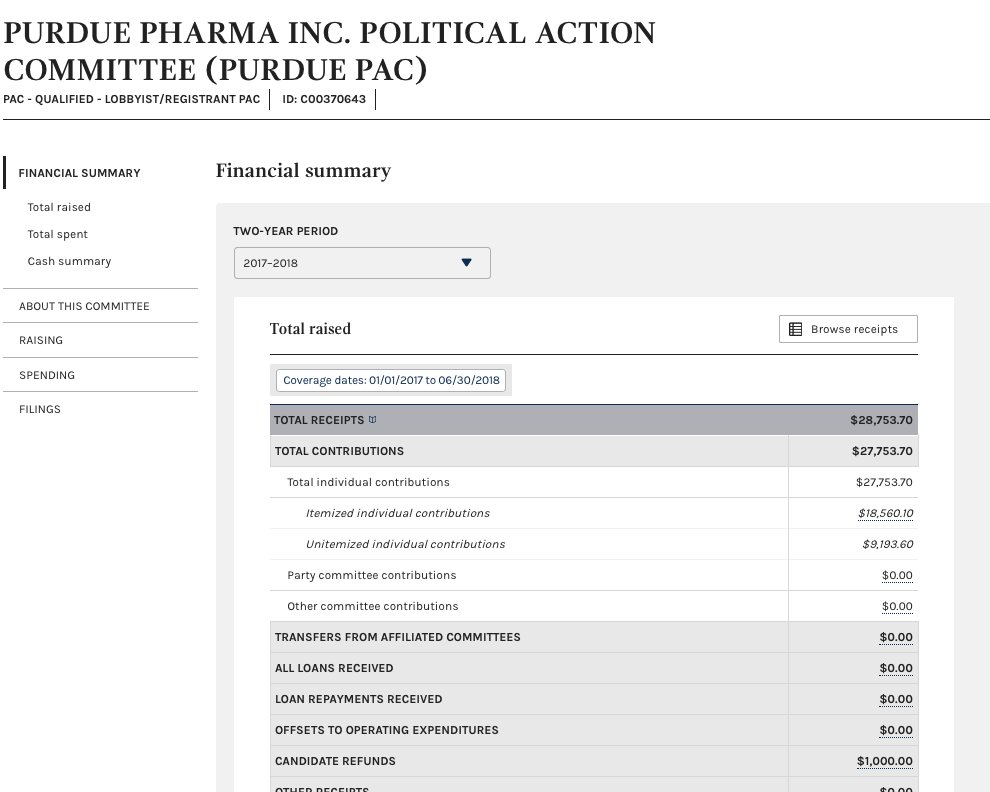Click the committee ID C00370643
Image resolution: width=990 pixels, height=792 pixels.
(324, 99)
